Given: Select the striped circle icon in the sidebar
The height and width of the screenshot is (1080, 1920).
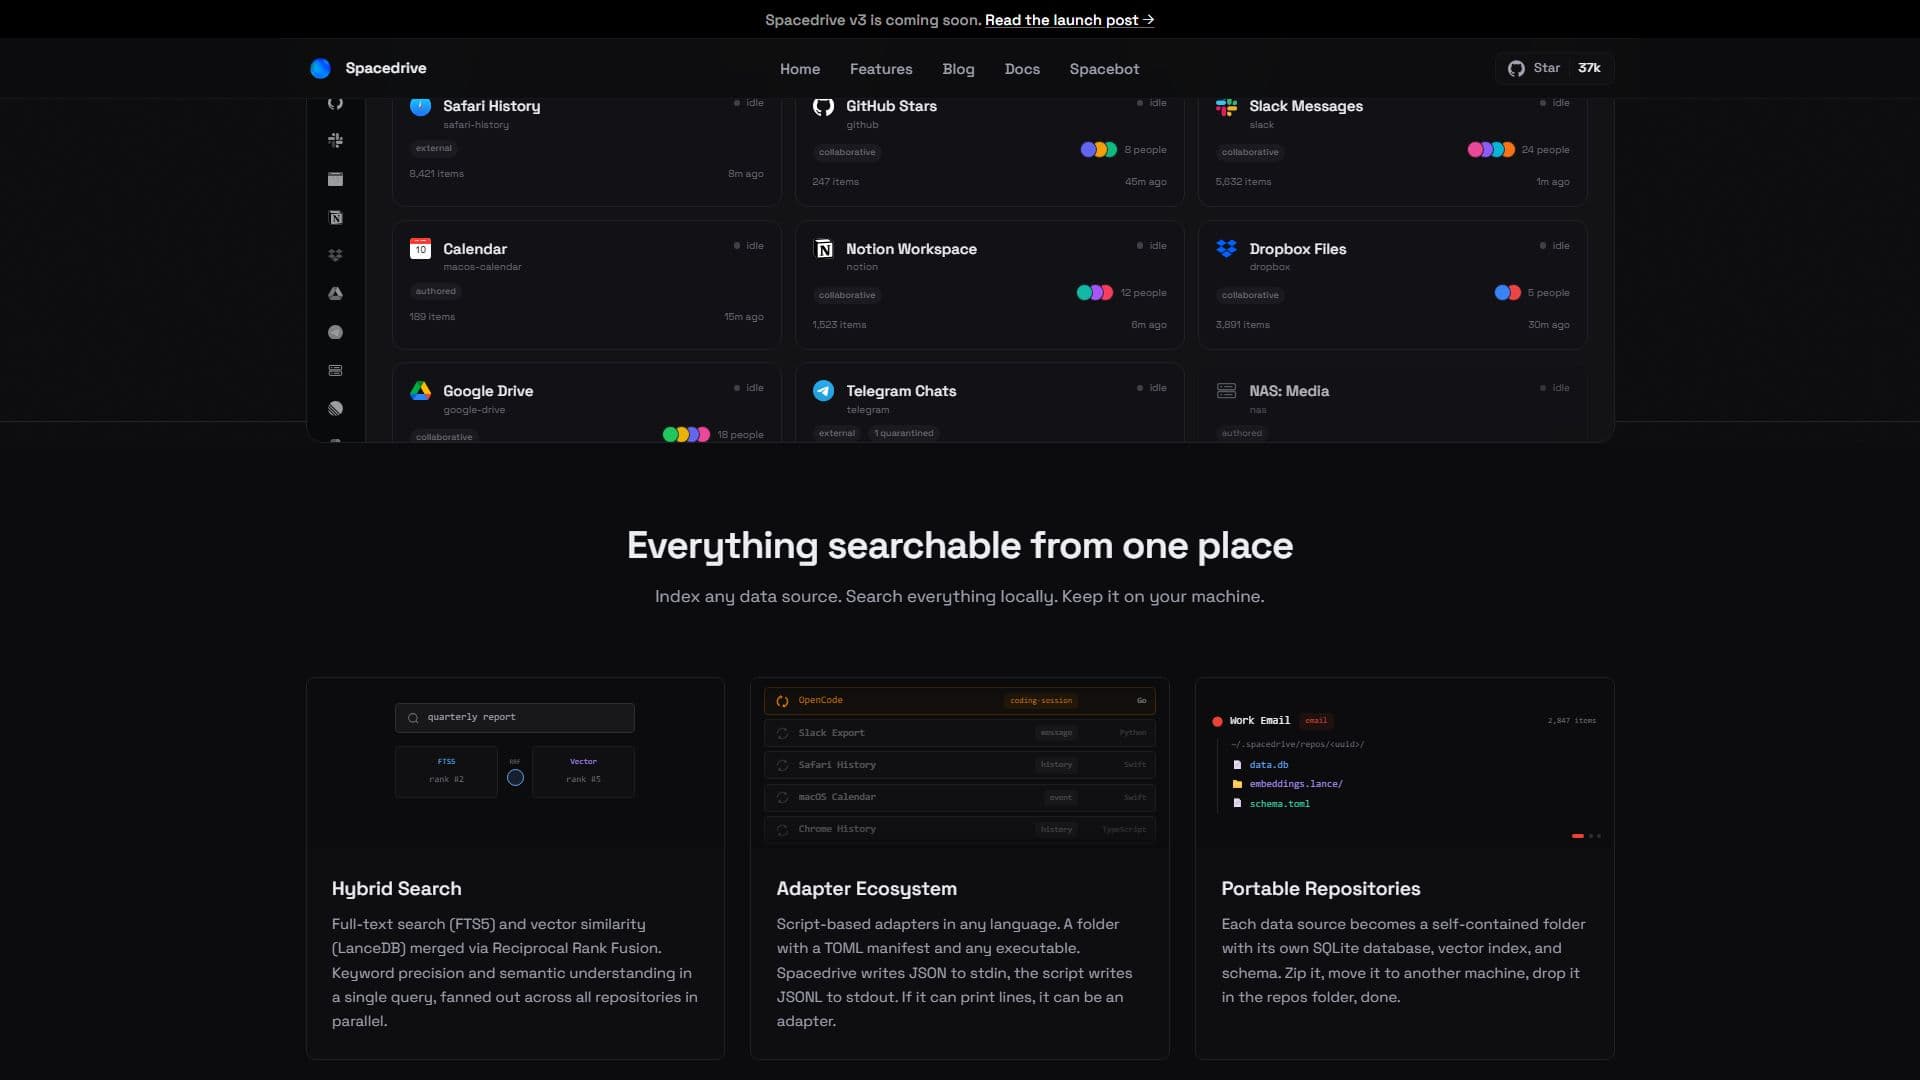Looking at the screenshot, I should coord(335,408).
